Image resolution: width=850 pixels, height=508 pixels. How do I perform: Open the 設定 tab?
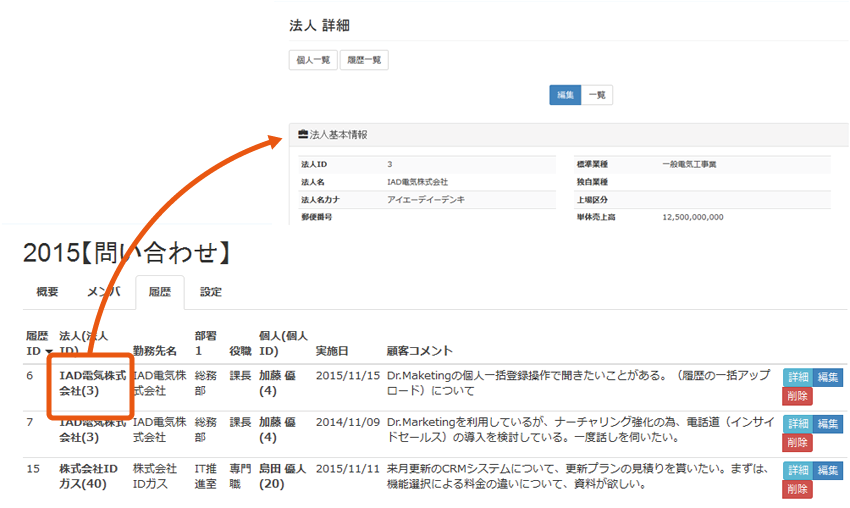click(211, 292)
